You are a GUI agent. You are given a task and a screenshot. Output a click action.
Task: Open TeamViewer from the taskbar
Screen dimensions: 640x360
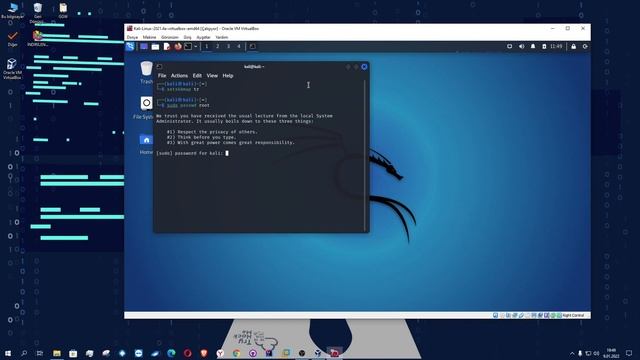pos(138,353)
